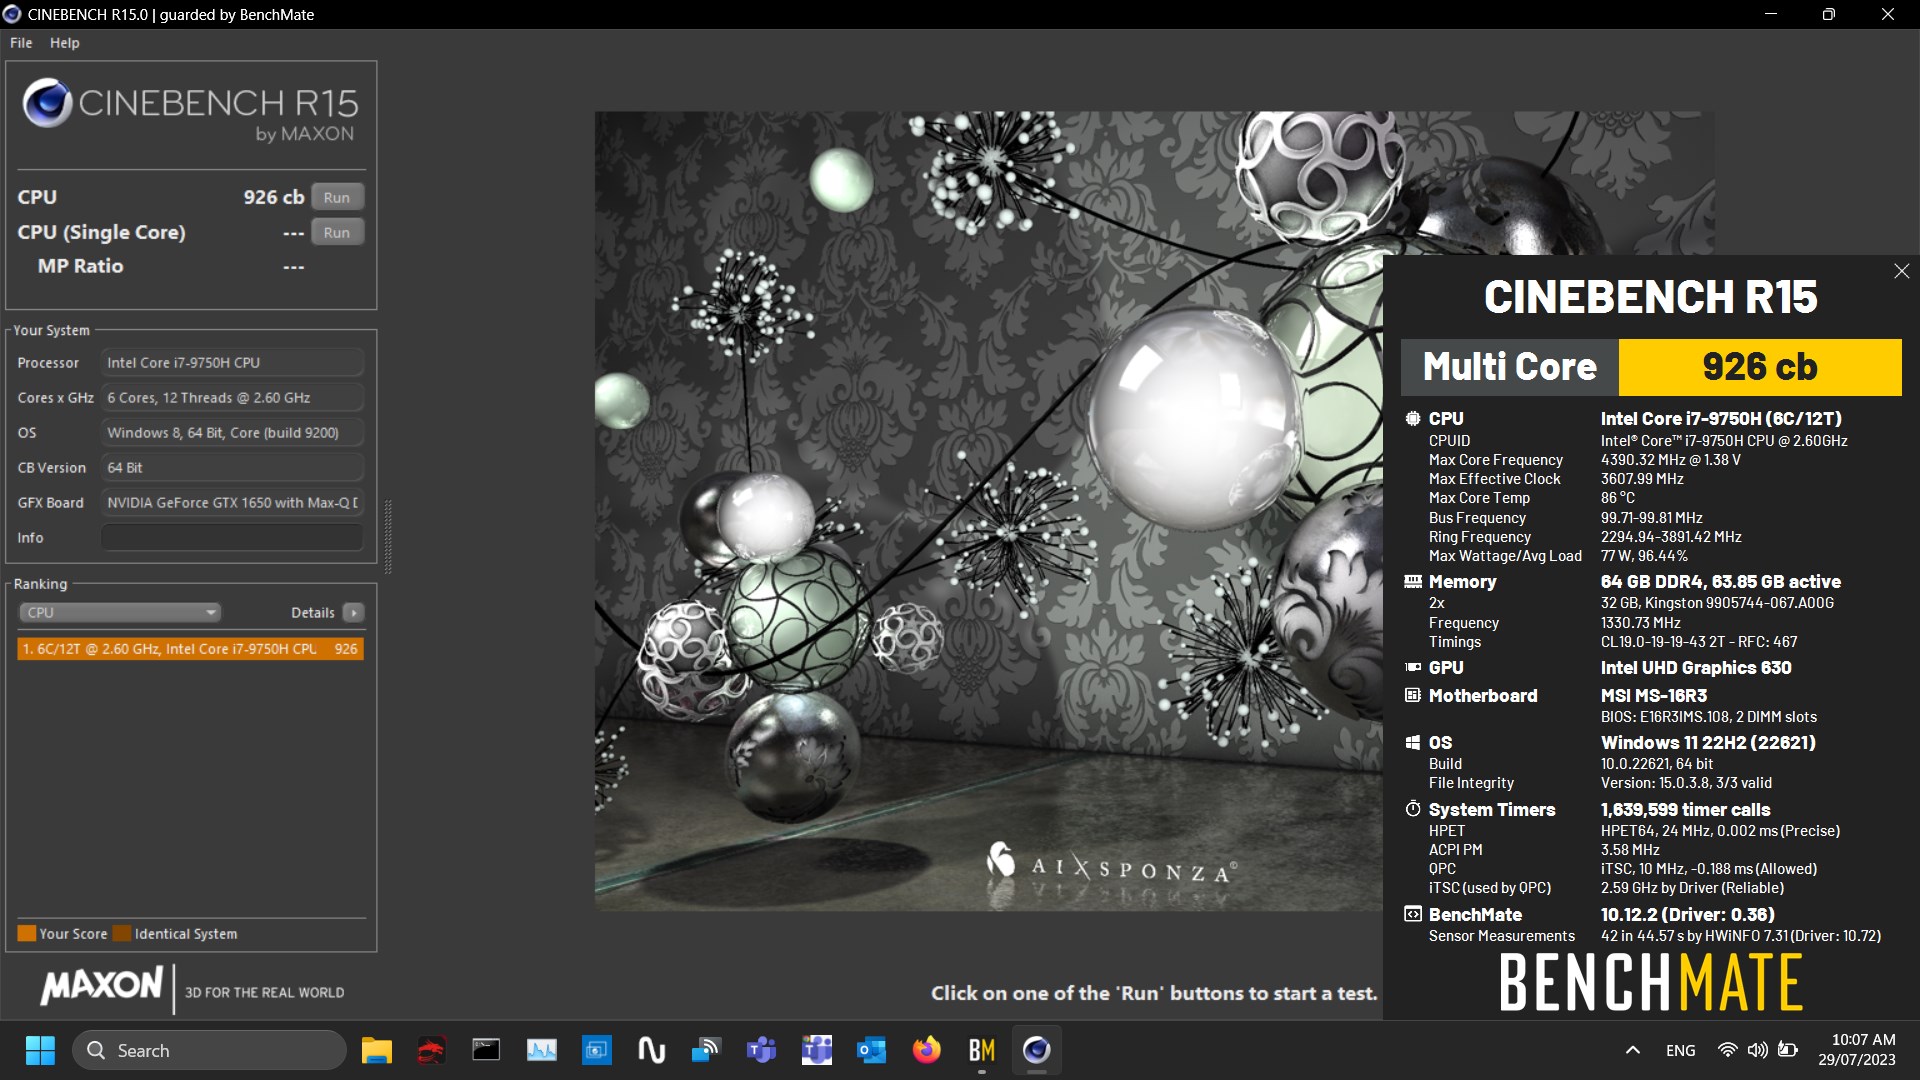Viewport: 1920px width, 1080px height.
Task: Click the GPU icon in BenchMate panel
Action: [1412, 667]
